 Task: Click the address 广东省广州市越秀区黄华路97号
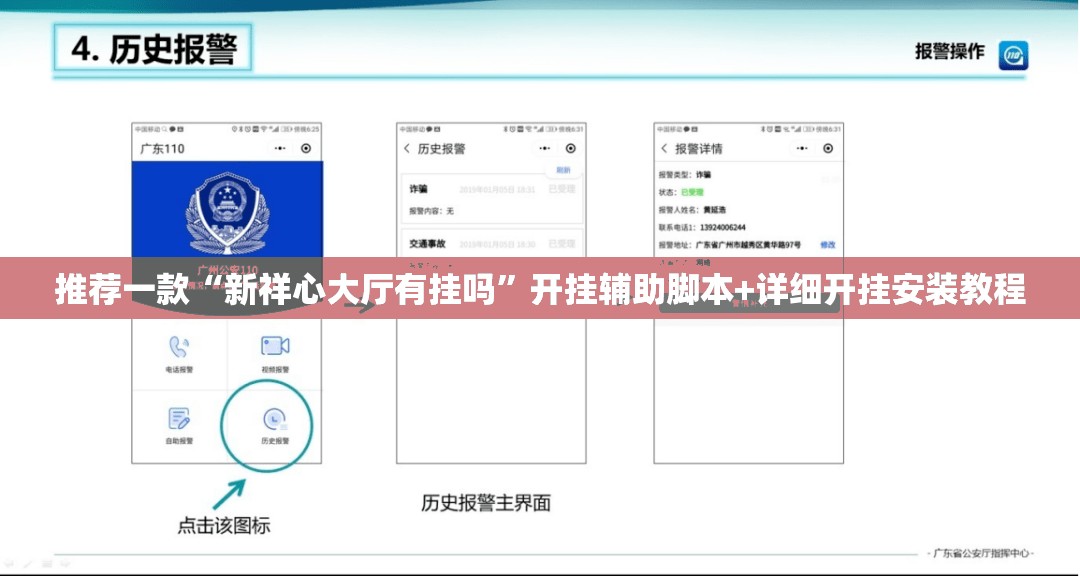pyautogui.click(x=748, y=245)
